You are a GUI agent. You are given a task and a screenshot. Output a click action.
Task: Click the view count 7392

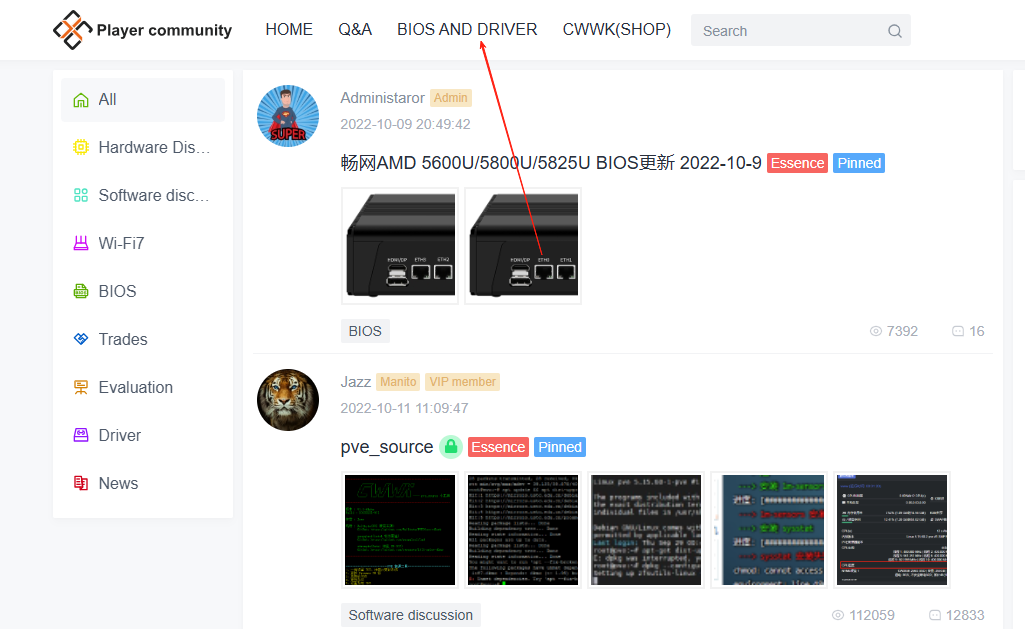pyautogui.click(x=902, y=332)
